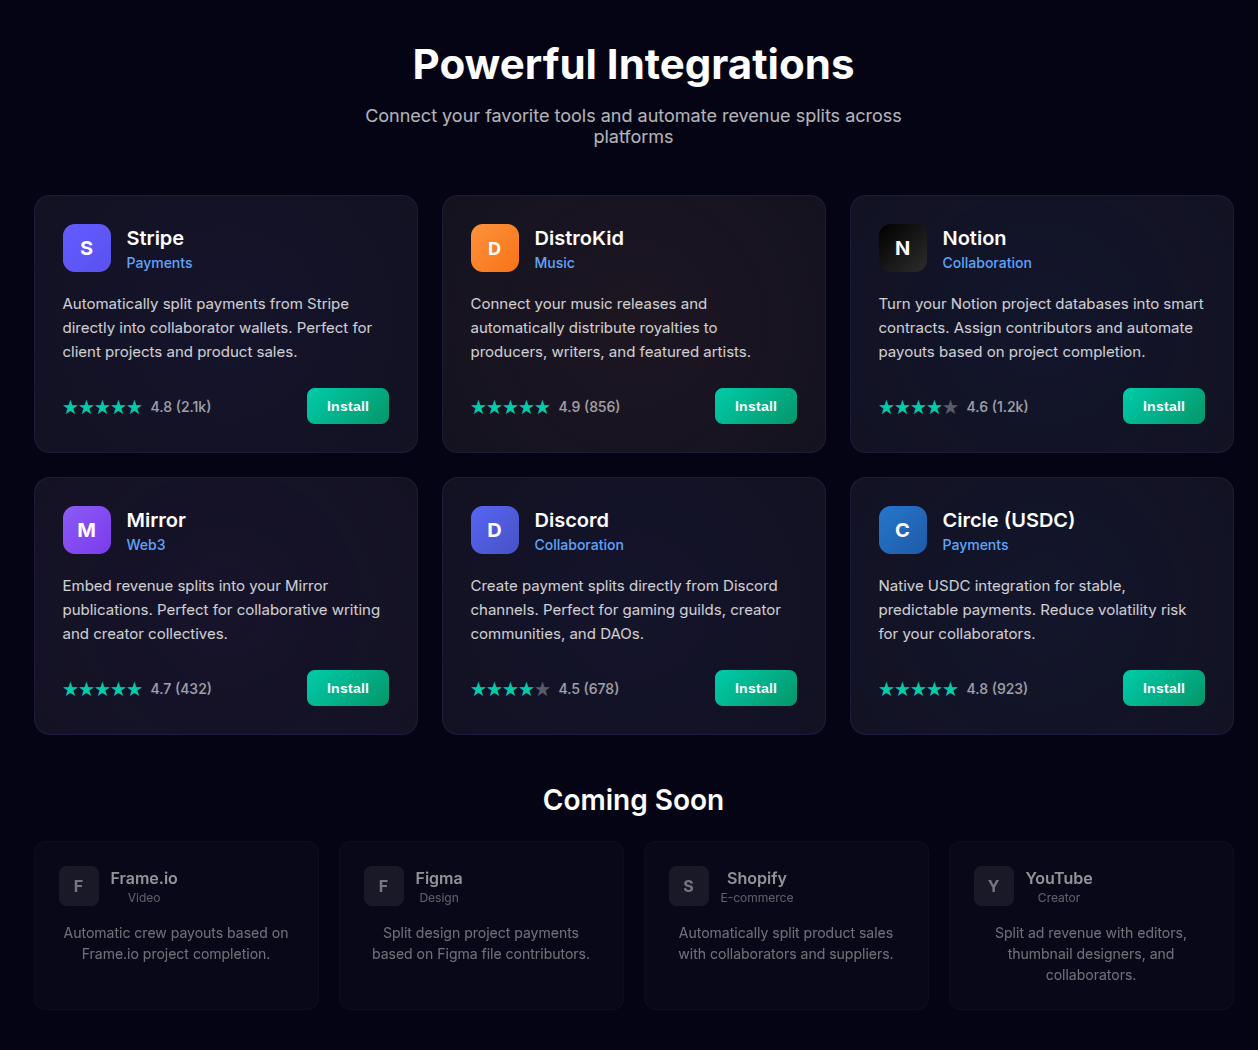Click the Payments tag under Circle (USDC)
This screenshot has width=1258, height=1050.
(x=975, y=545)
